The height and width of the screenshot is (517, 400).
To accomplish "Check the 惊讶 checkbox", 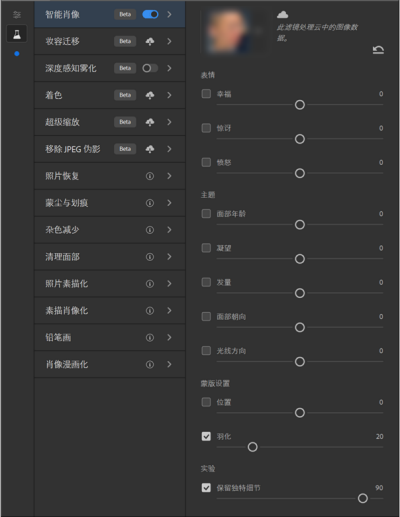I will tap(206, 128).
